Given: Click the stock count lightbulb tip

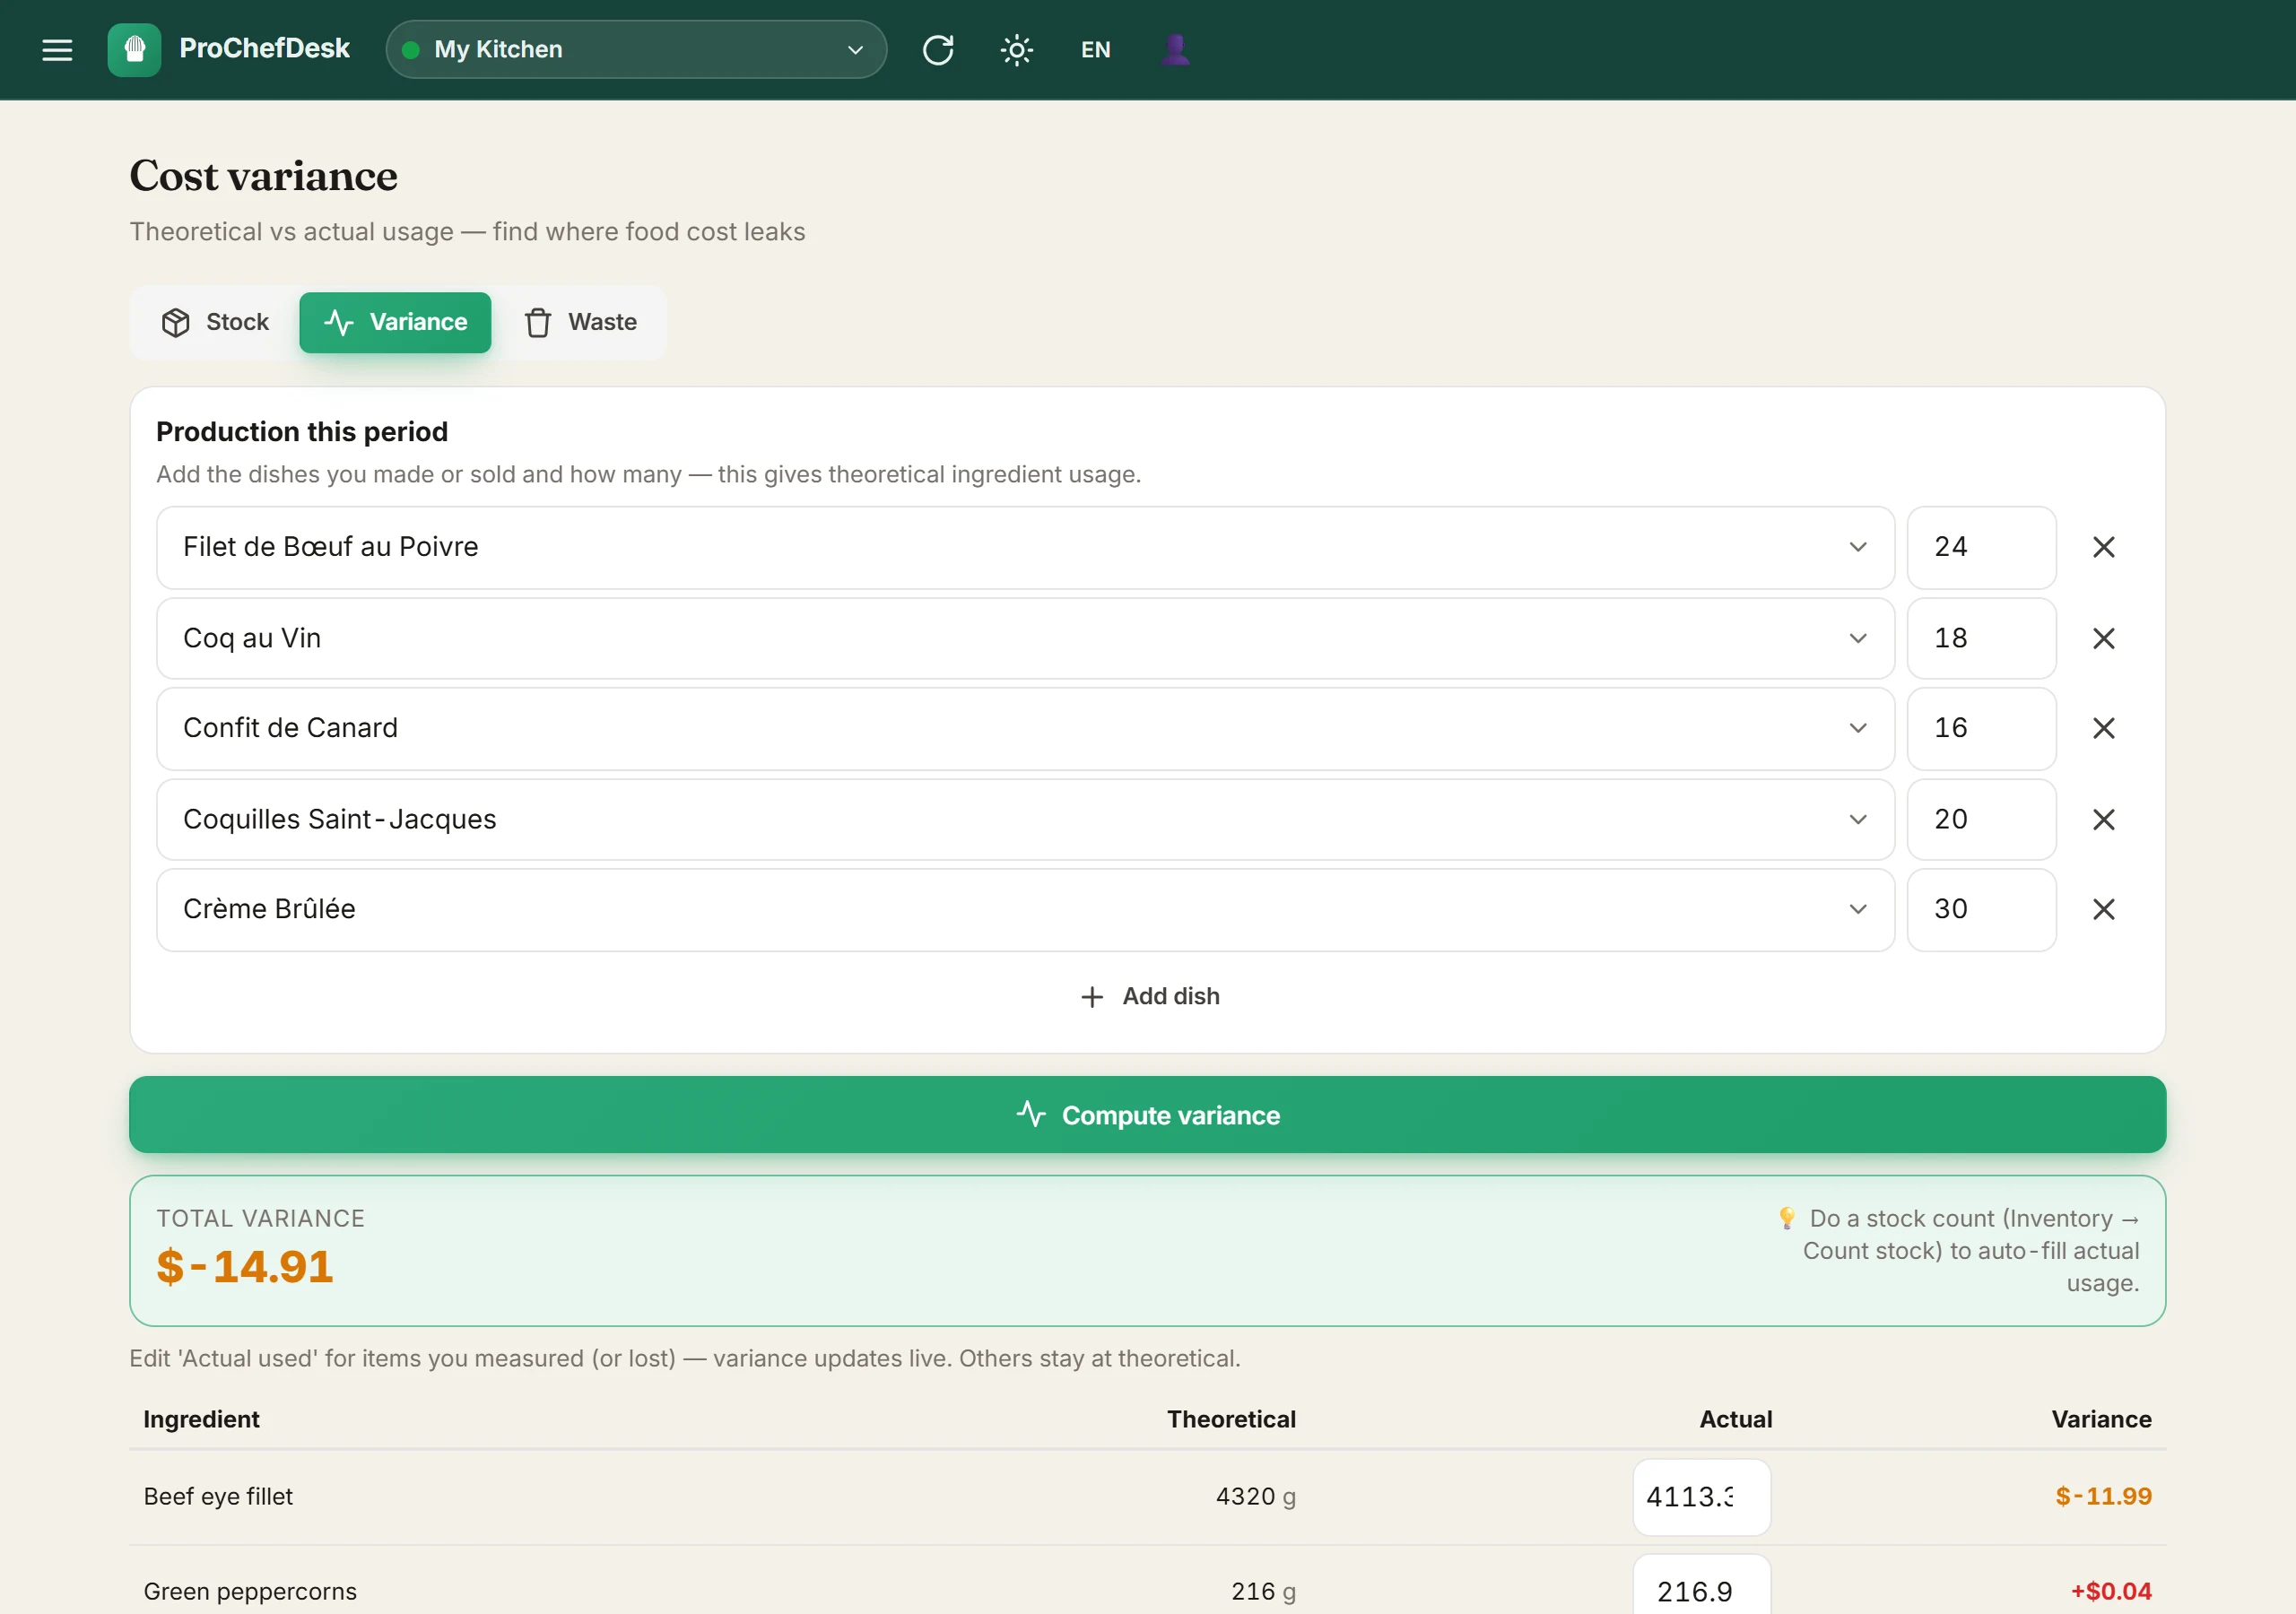Looking at the screenshot, I should point(1958,1250).
